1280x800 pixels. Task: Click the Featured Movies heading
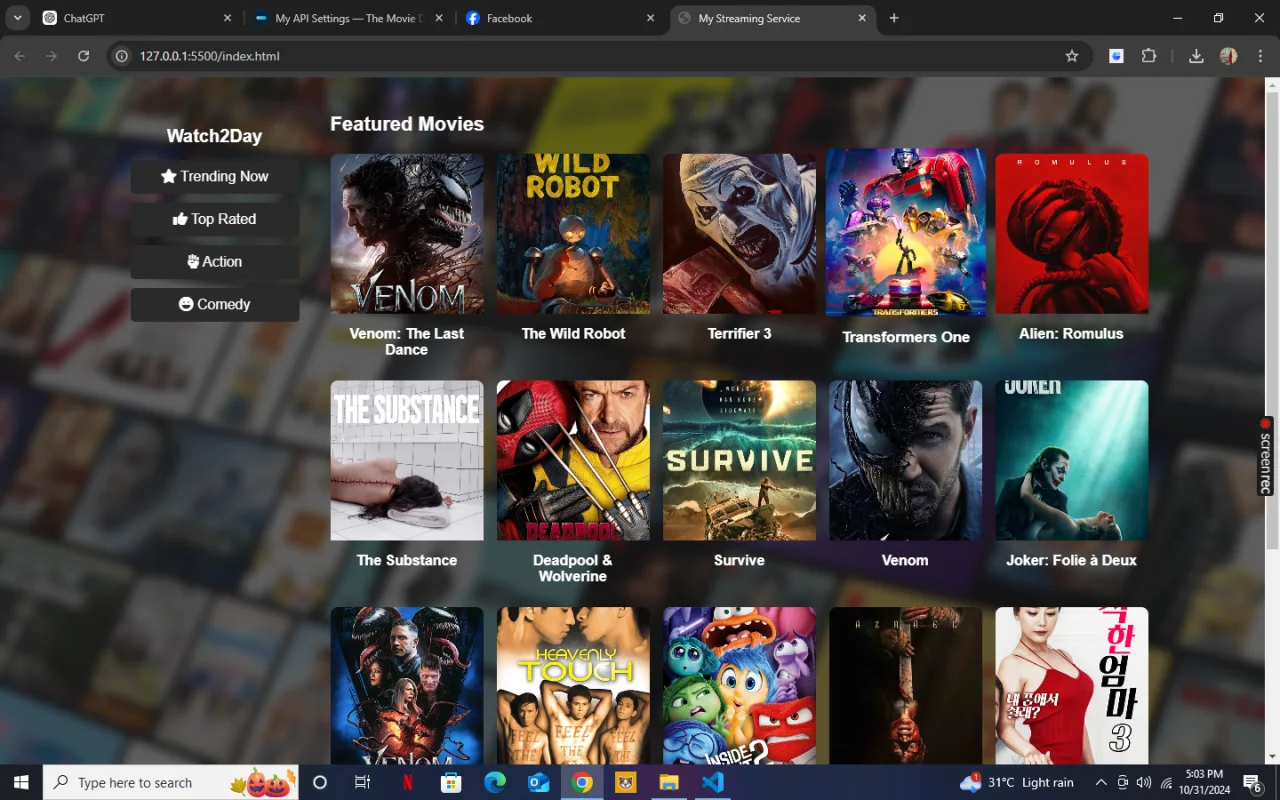407,124
